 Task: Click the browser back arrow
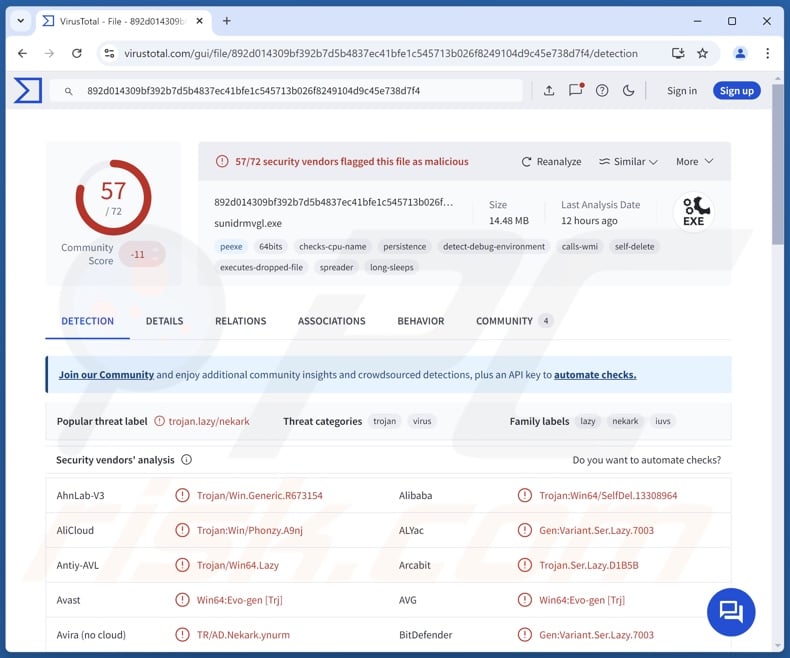pyautogui.click(x=22, y=53)
